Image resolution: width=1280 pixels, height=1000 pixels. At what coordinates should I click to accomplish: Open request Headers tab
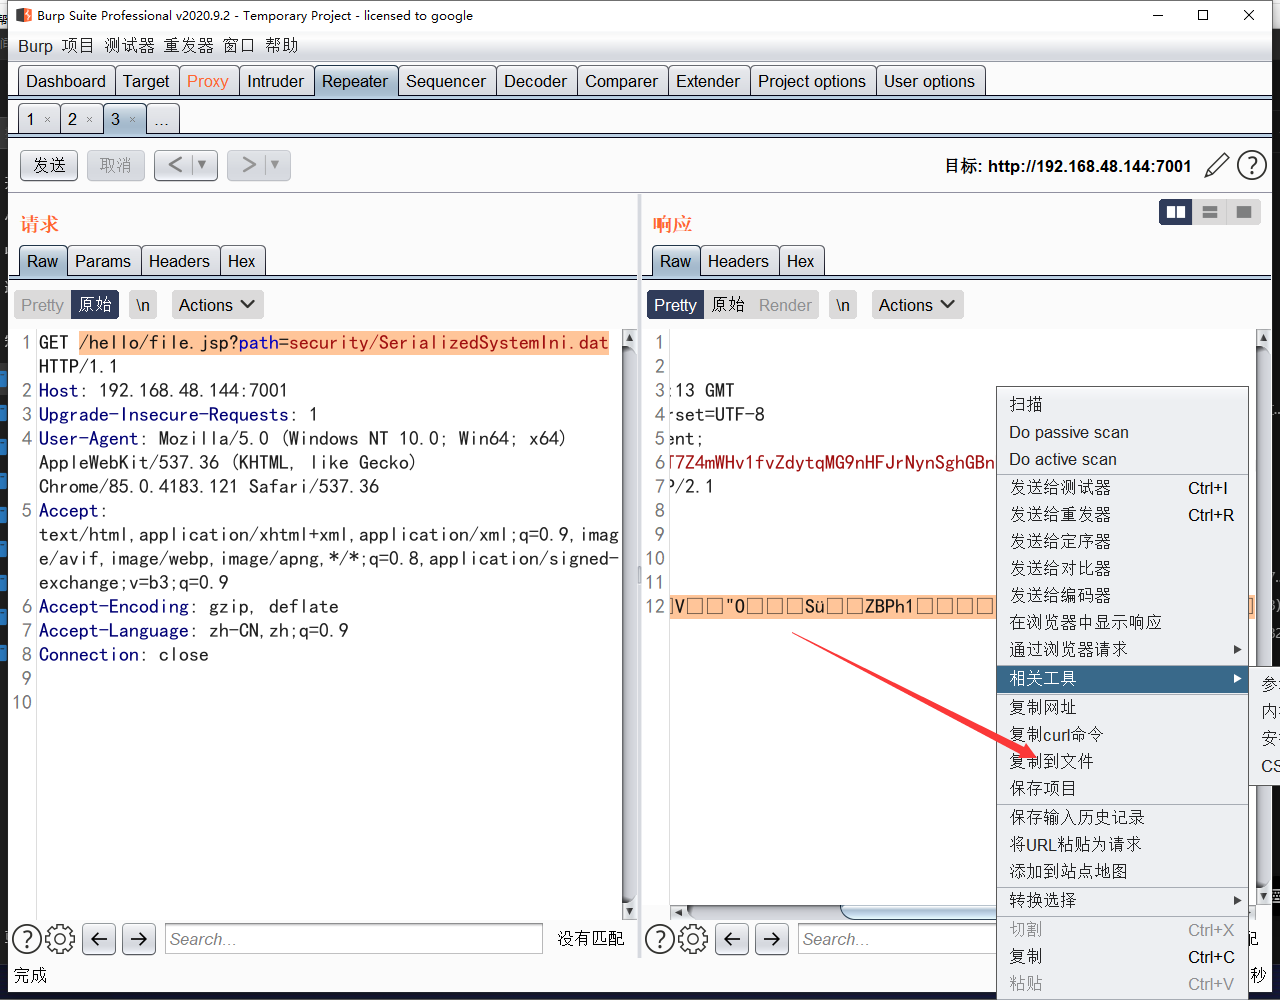tap(179, 261)
